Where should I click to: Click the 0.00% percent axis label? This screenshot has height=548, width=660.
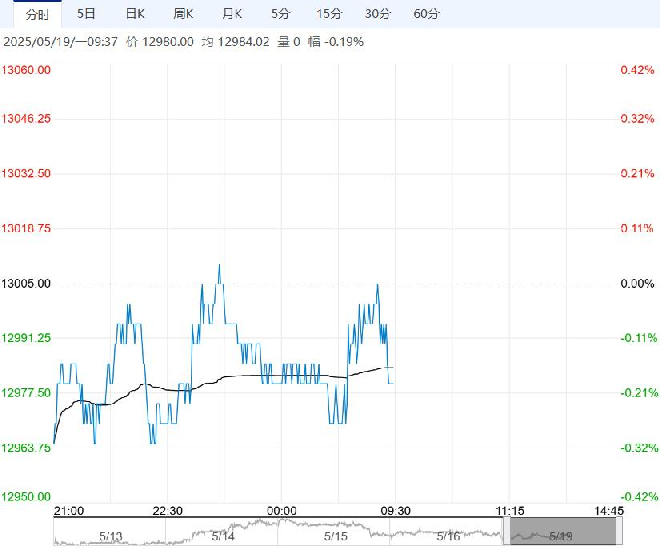click(637, 284)
